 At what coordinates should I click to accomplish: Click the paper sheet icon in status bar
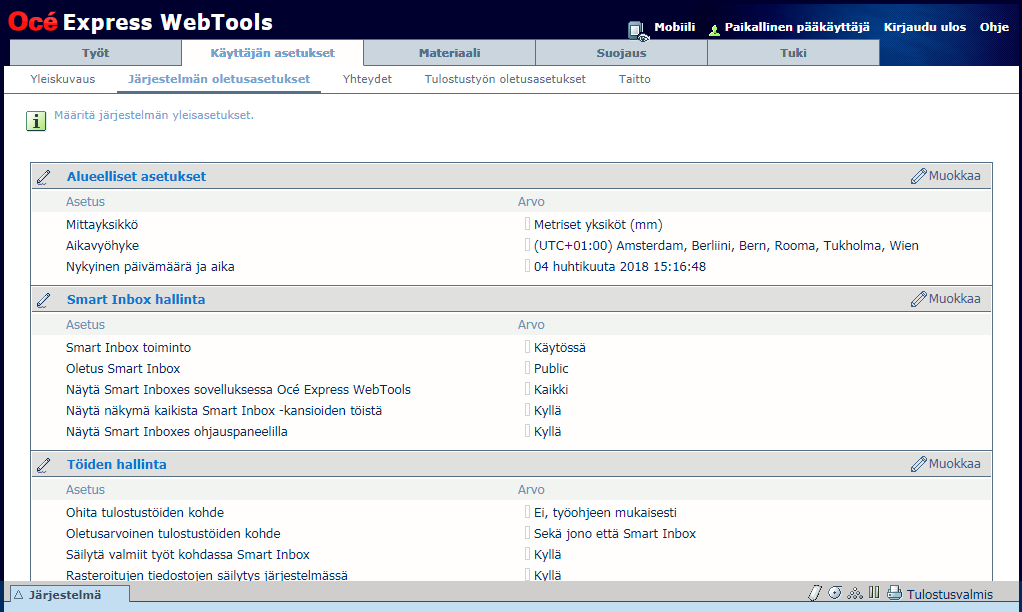point(814,593)
